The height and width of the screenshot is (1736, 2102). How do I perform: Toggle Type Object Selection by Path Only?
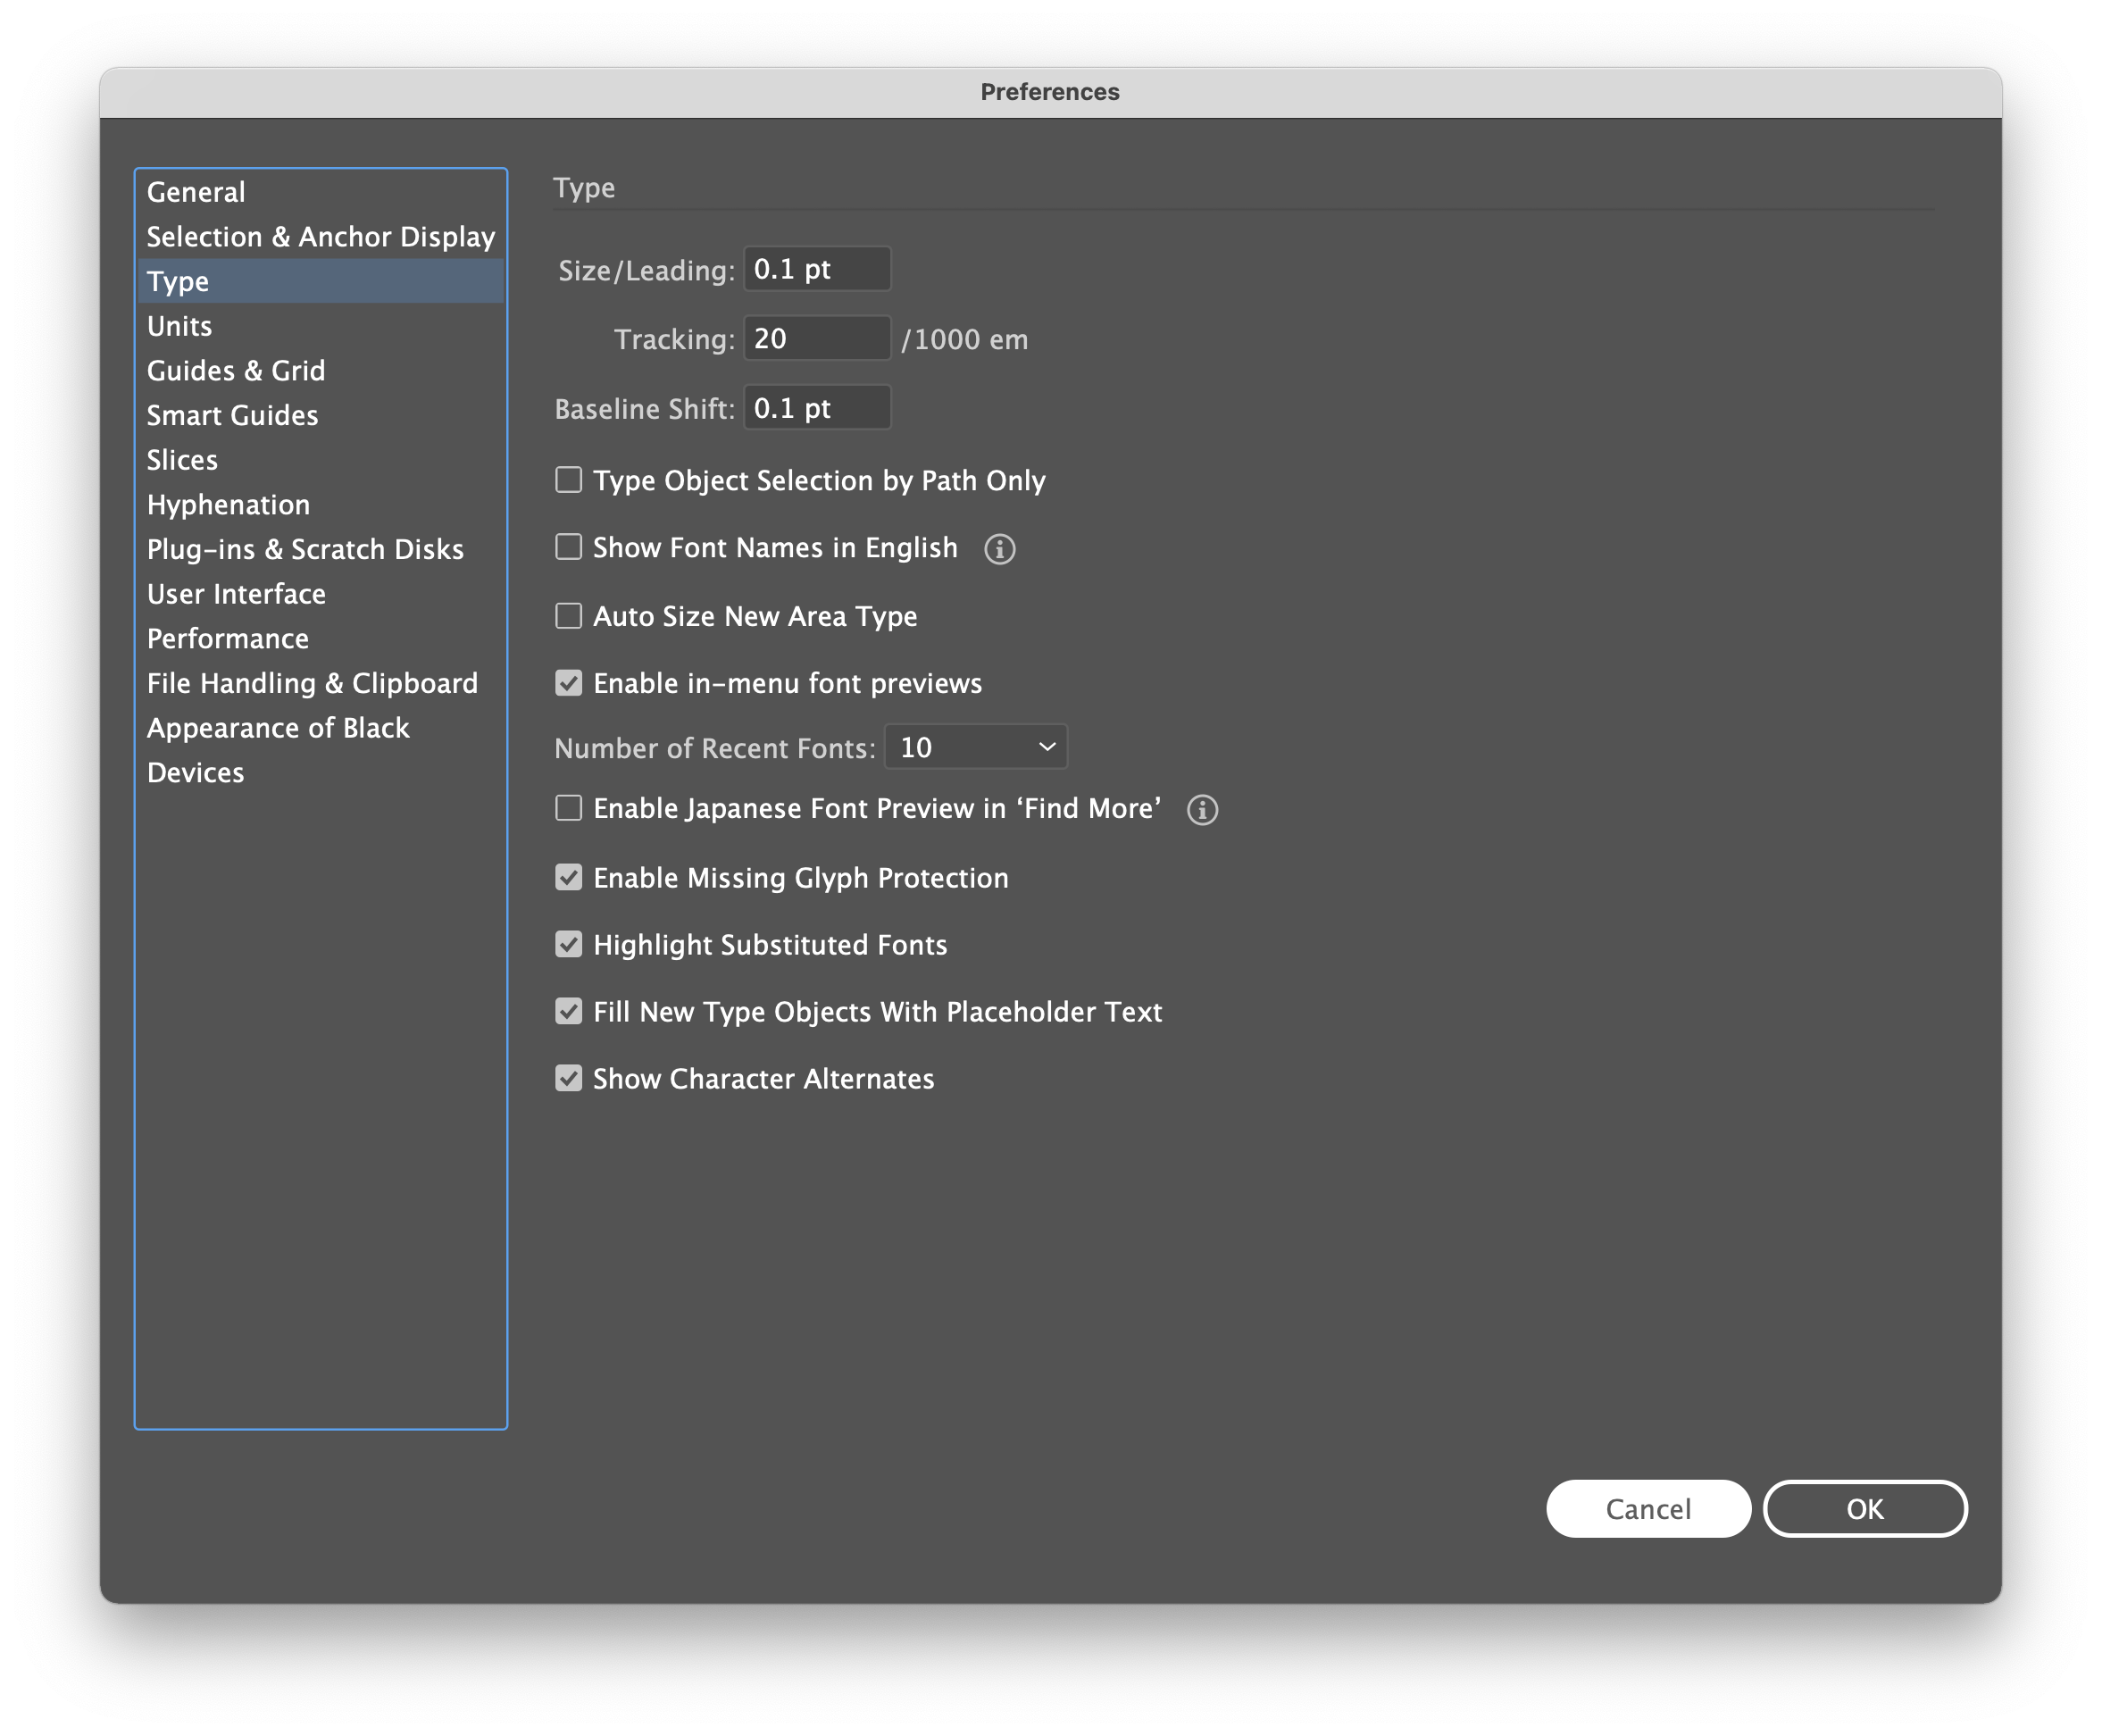click(x=569, y=480)
